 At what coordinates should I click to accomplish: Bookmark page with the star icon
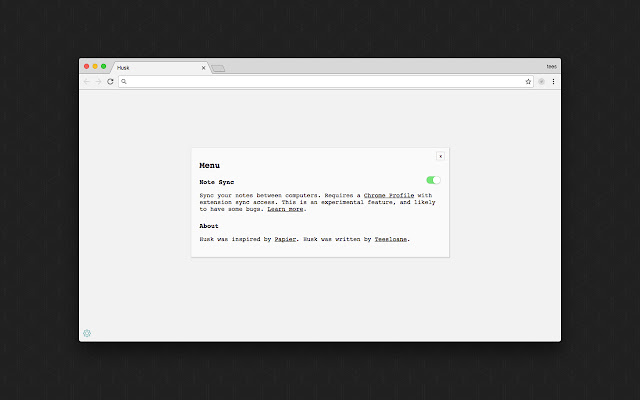(x=528, y=82)
